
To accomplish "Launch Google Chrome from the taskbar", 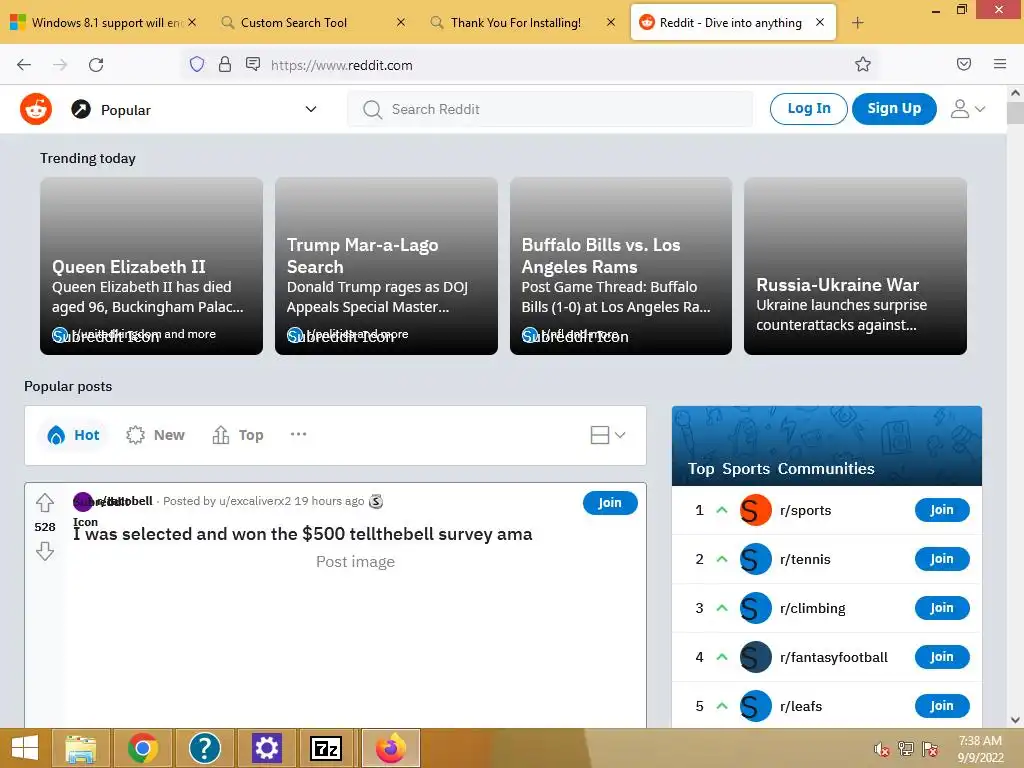I will click(142, 748).
